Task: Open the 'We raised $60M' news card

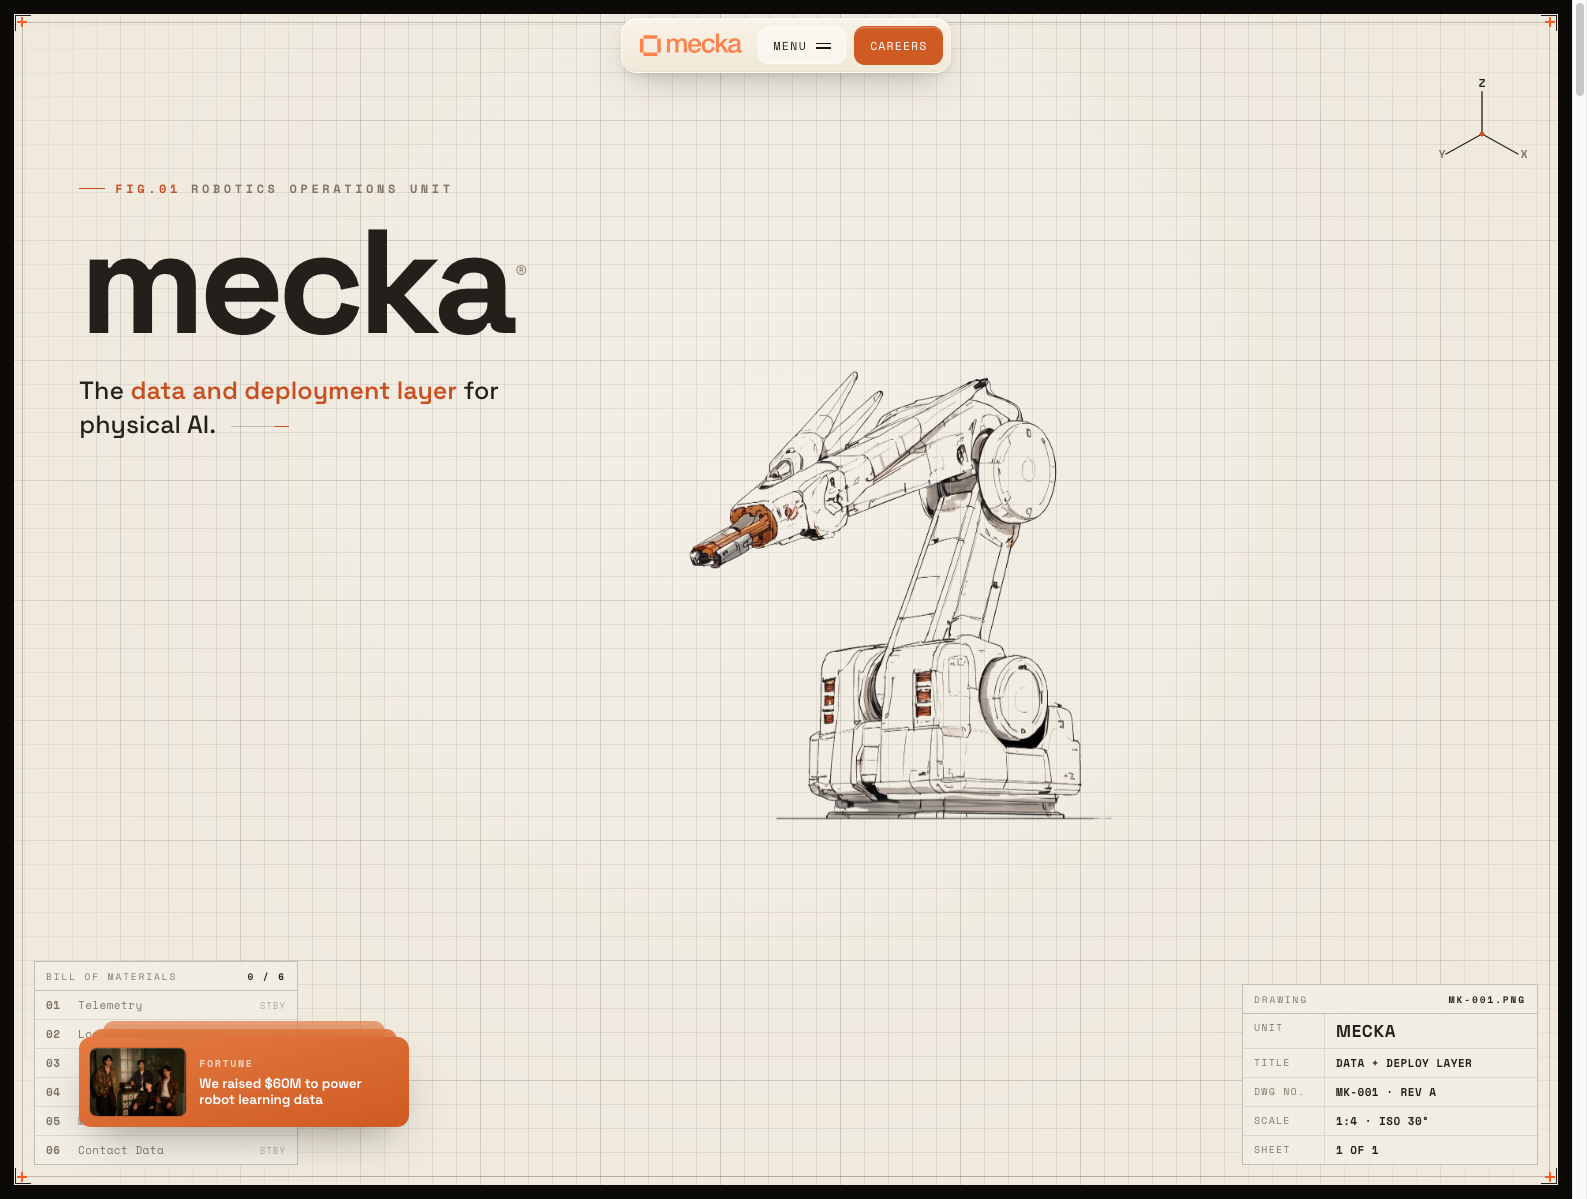Action: click(244, 1082)
